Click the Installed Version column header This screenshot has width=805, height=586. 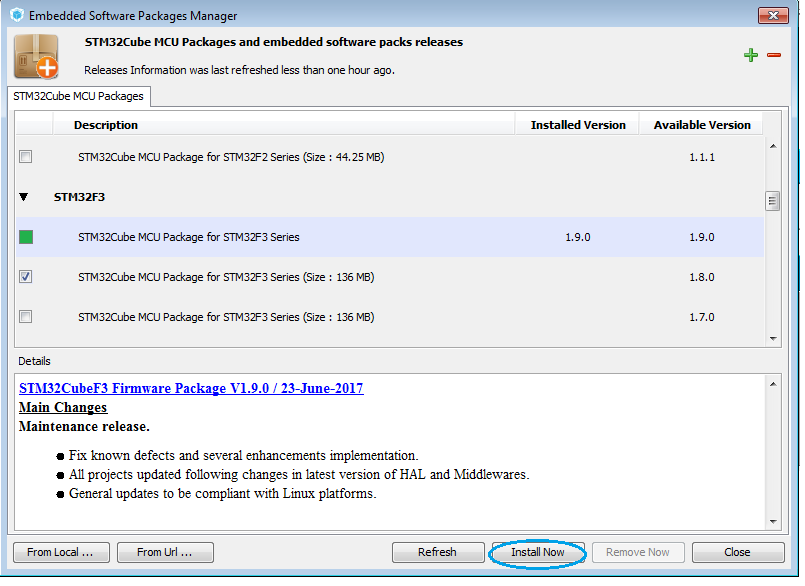click(578, 125)
